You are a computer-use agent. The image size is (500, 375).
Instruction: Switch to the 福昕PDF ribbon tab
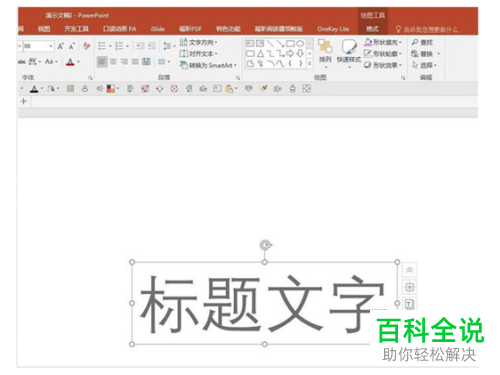click(x=190, y=29)
